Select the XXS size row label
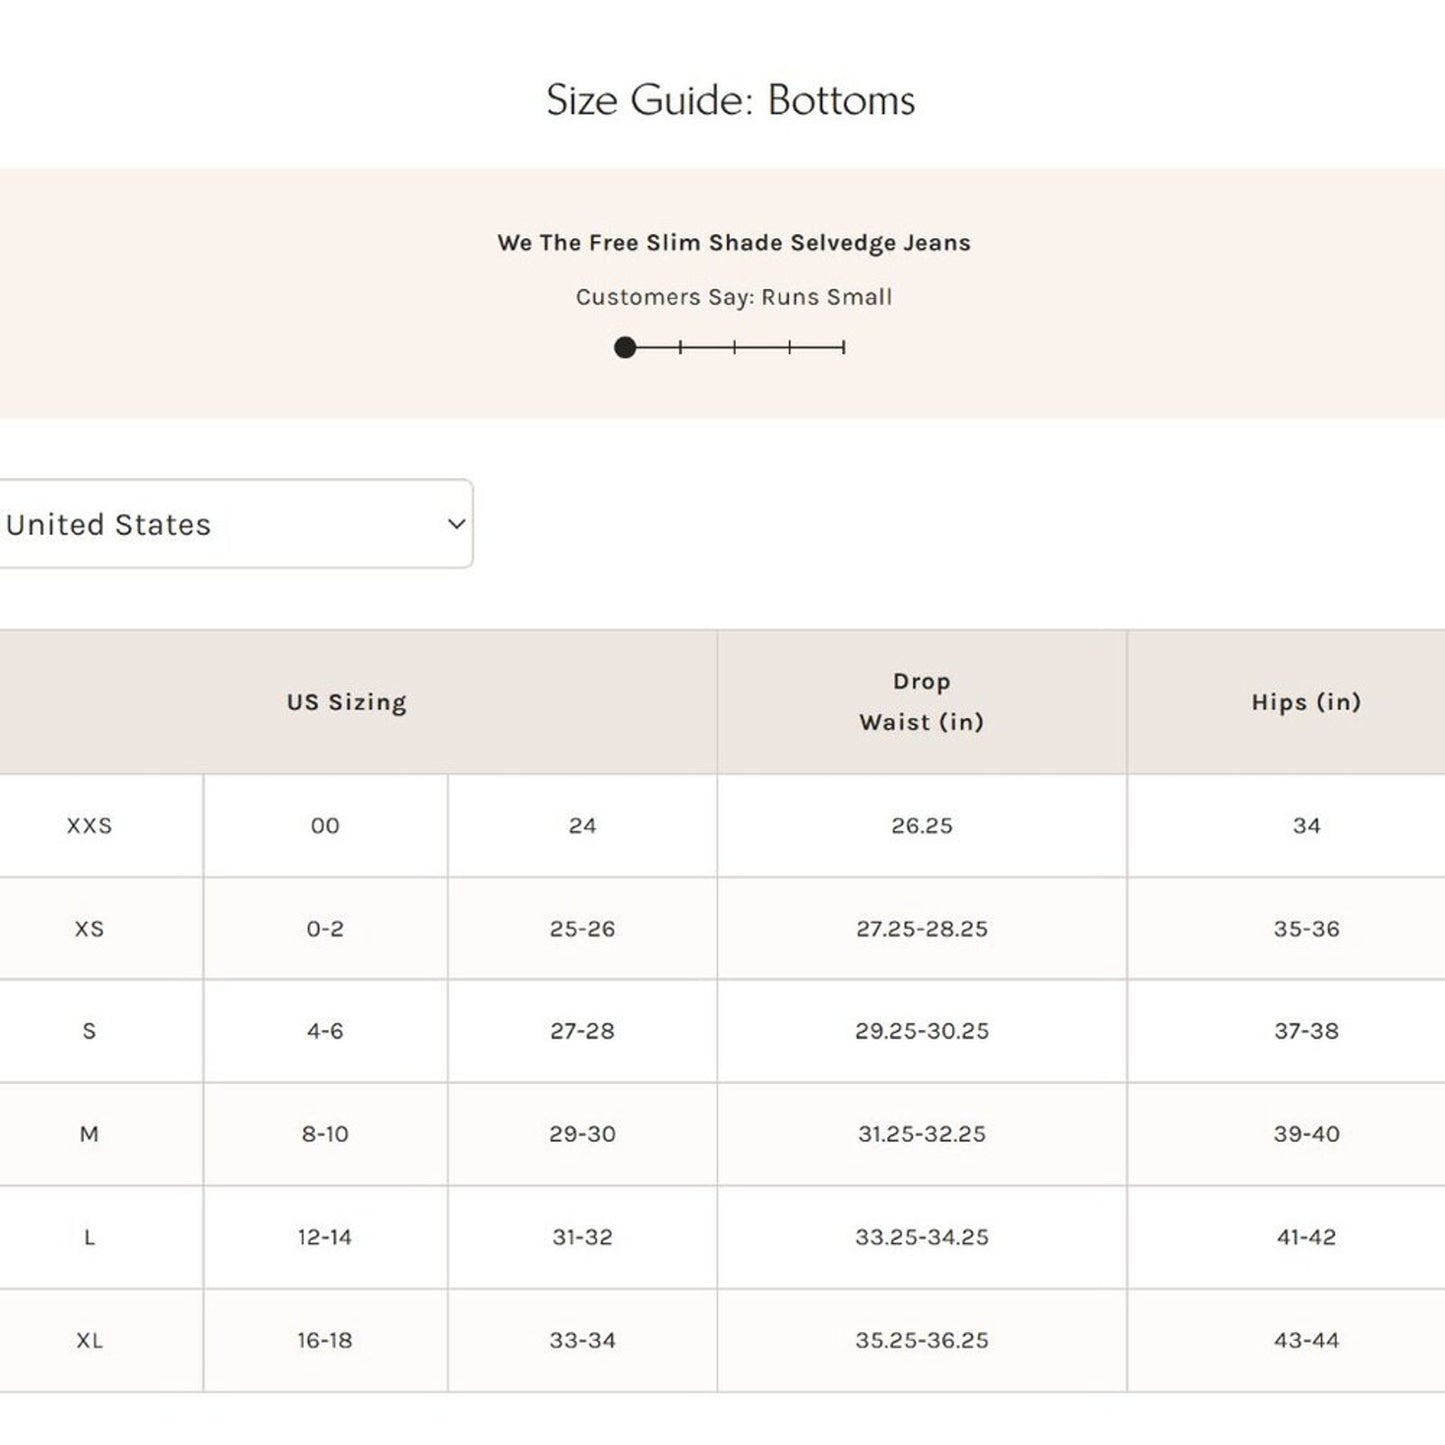Viewport: 1445px width, 1445px height. point(89,826)
